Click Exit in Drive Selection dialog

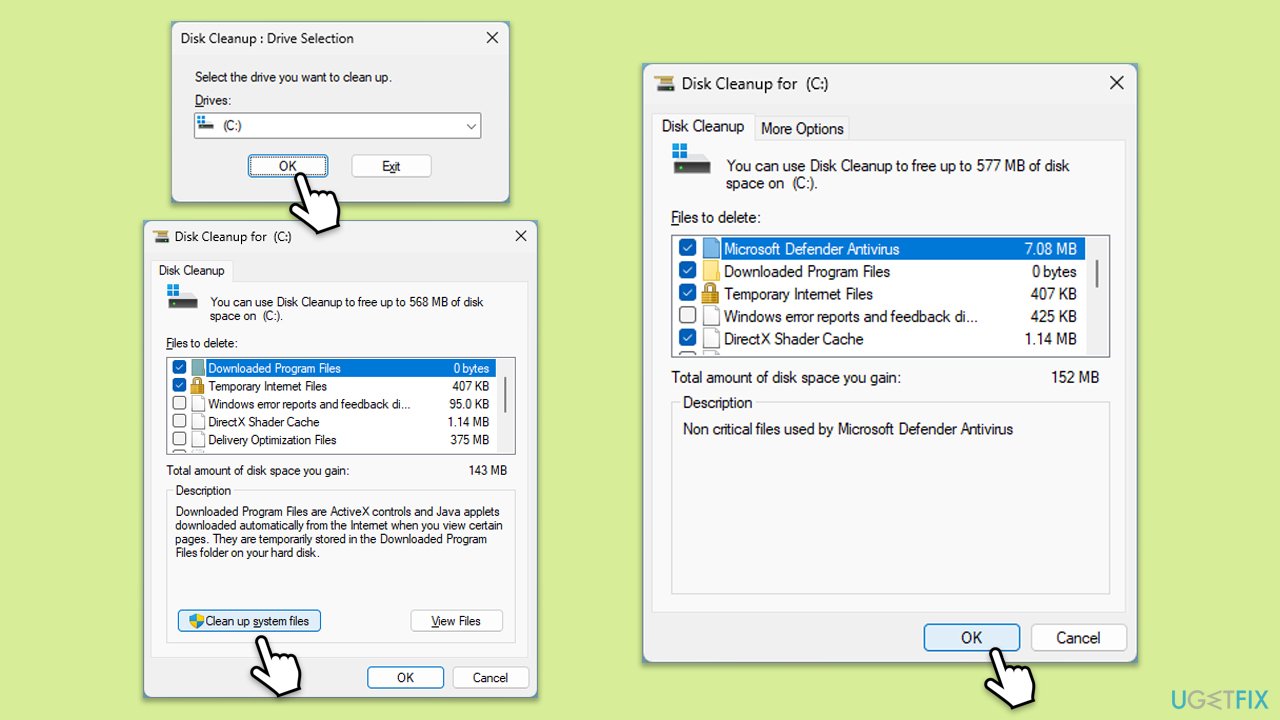coord(391,166)
